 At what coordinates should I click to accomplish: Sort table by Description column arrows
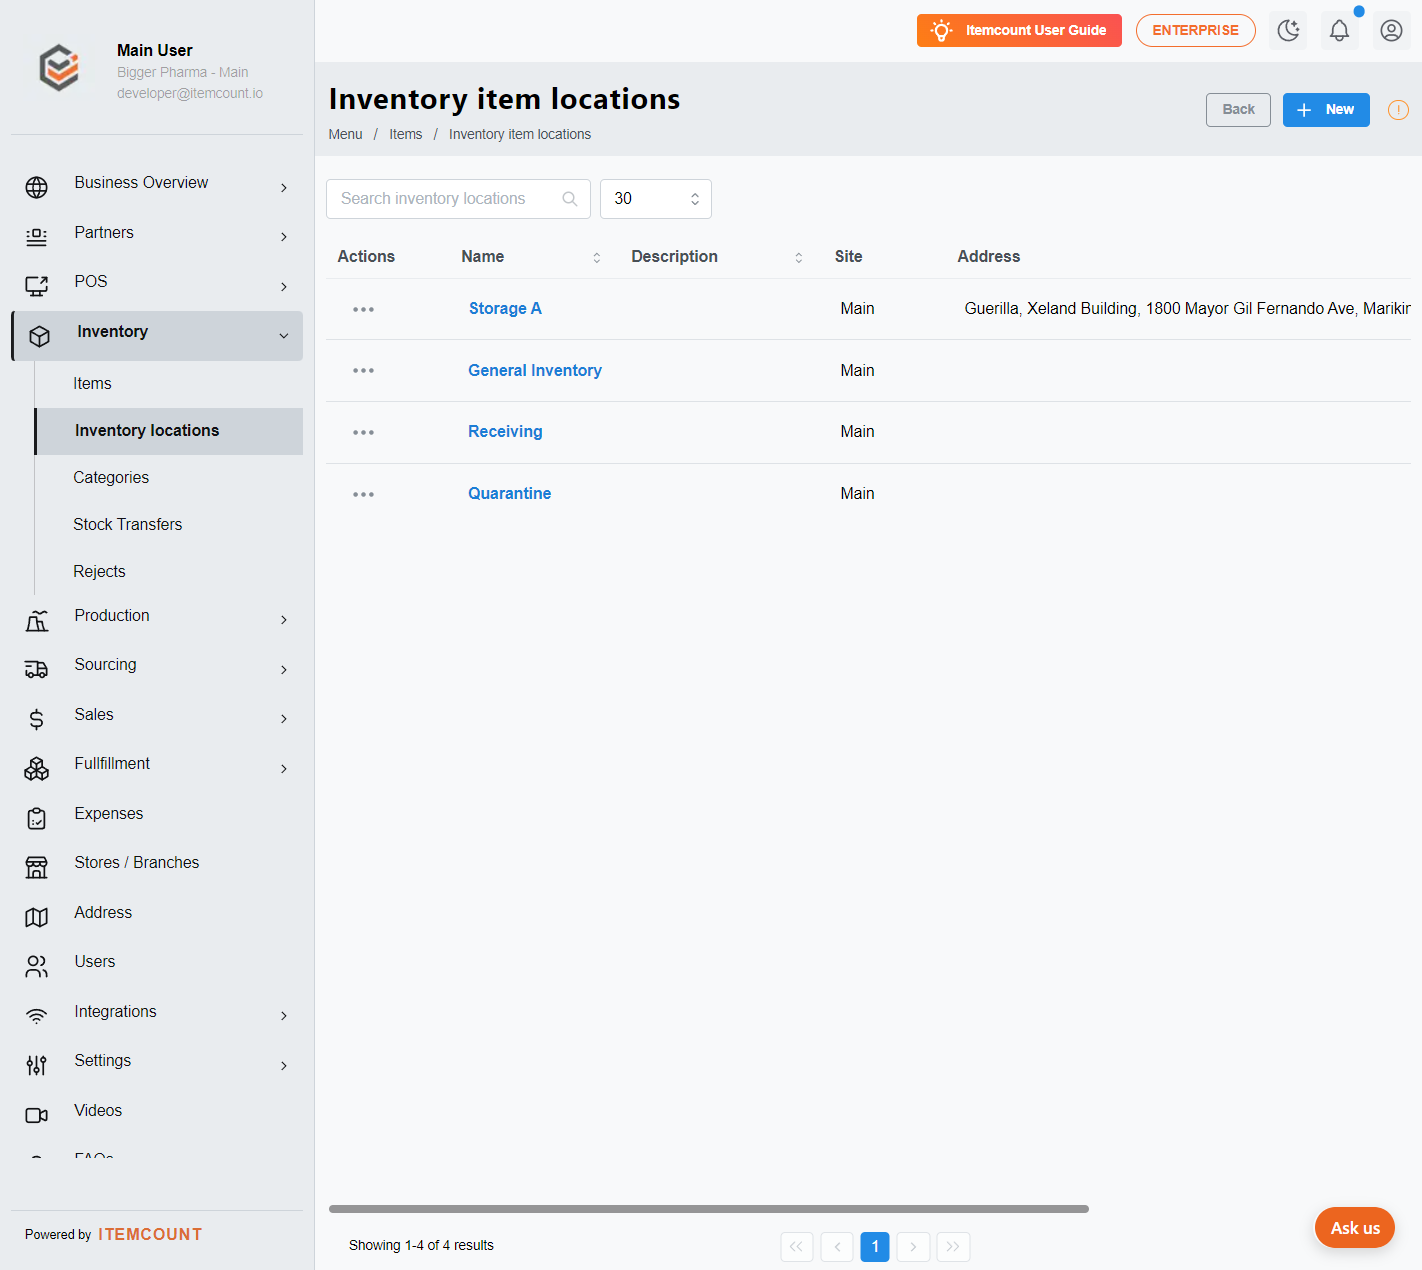click(x=799, y=257)
